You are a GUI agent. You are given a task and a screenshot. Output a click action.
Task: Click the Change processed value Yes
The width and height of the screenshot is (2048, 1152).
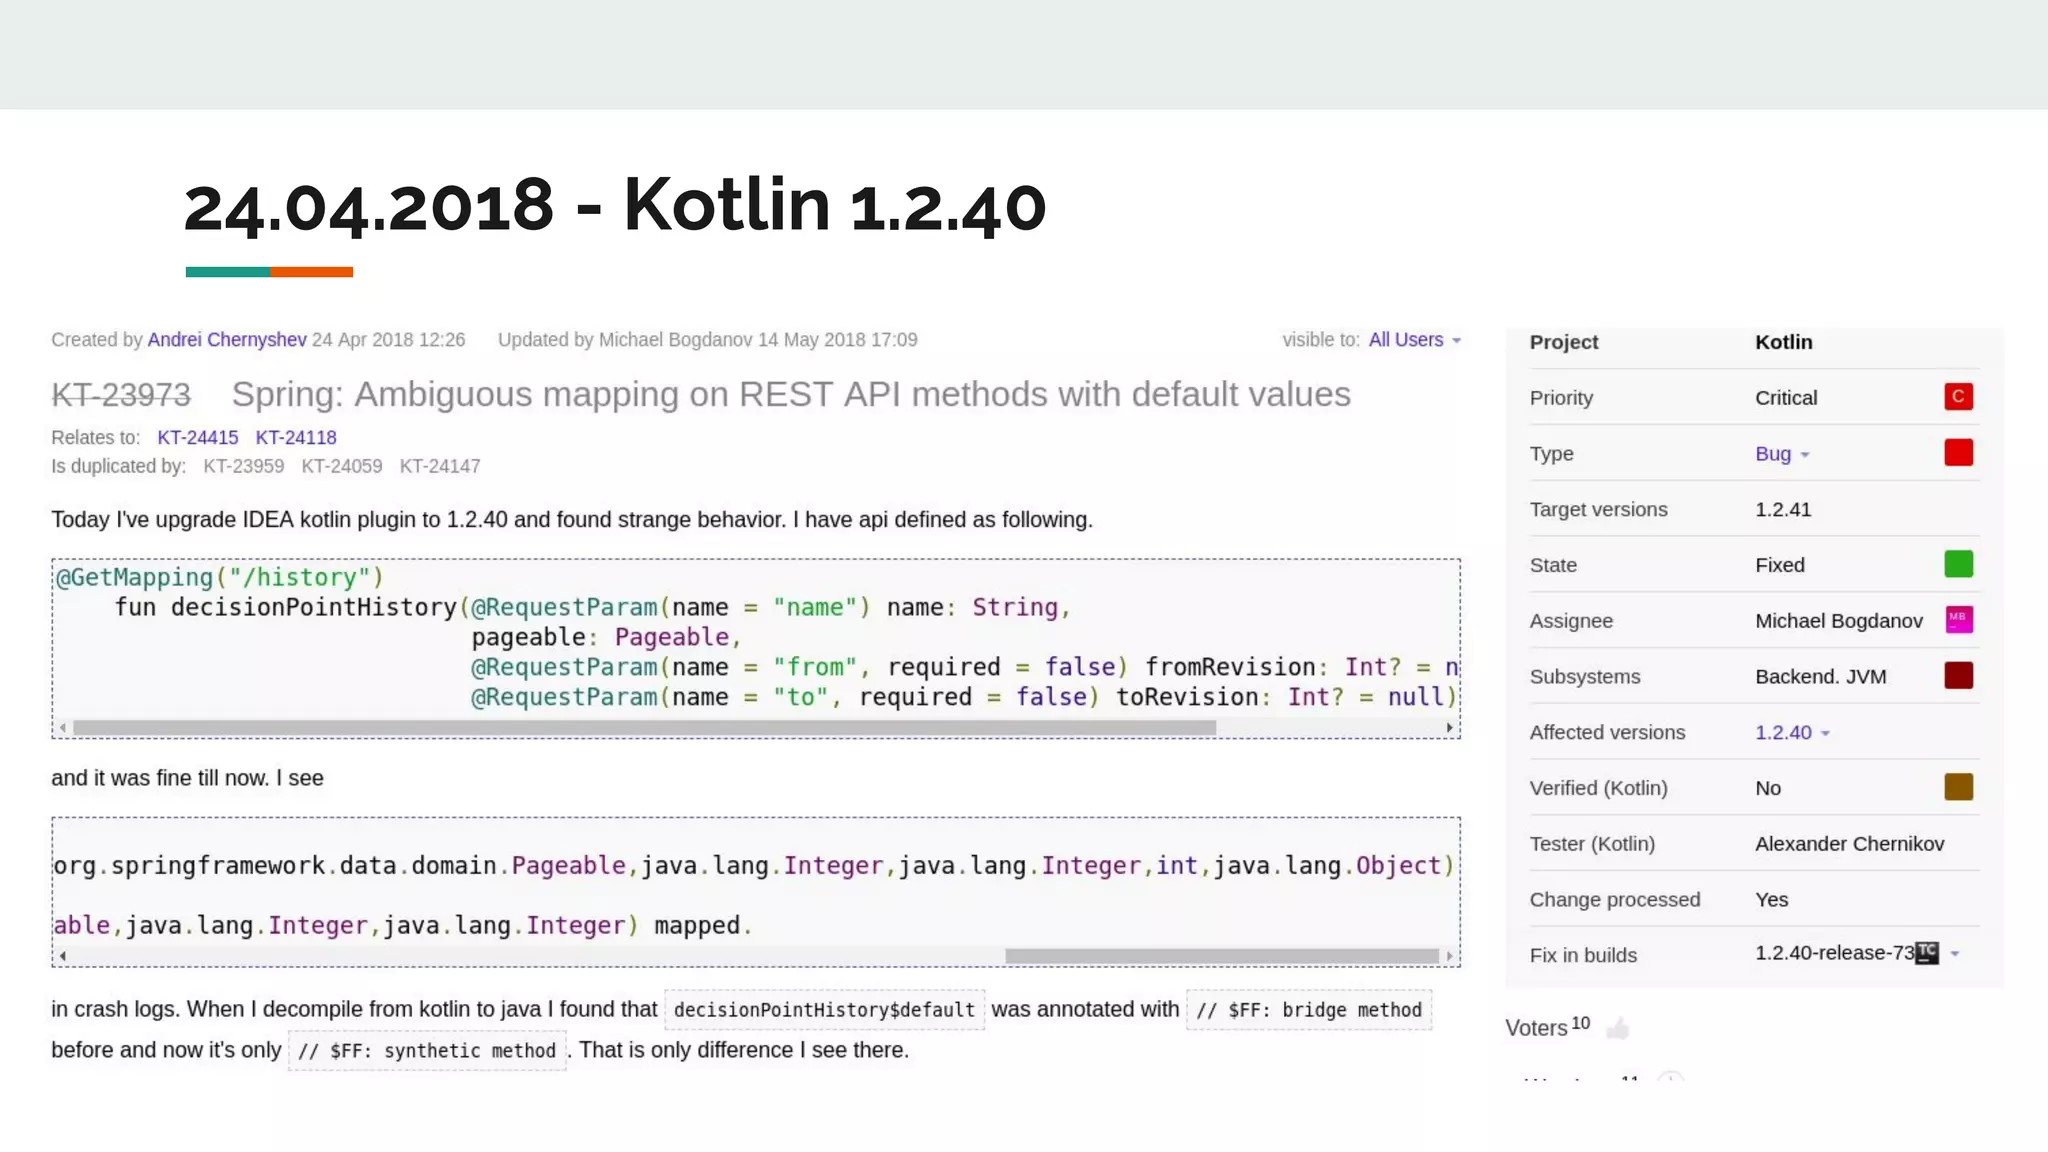click(x=1772, y=900)
